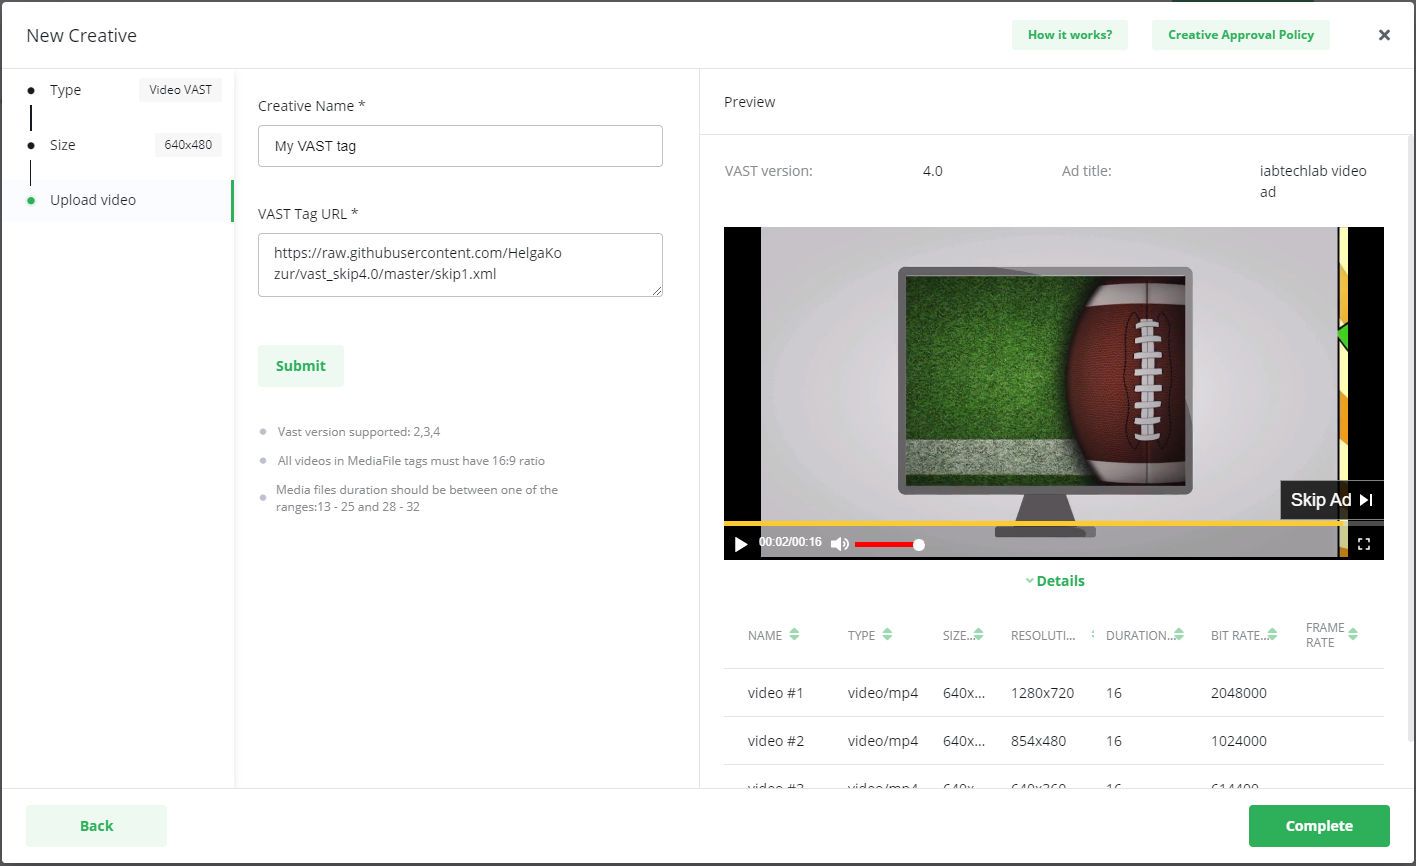1416x866 pixels.
Task: Click the Submit button
Action: [x=301, y=366]
